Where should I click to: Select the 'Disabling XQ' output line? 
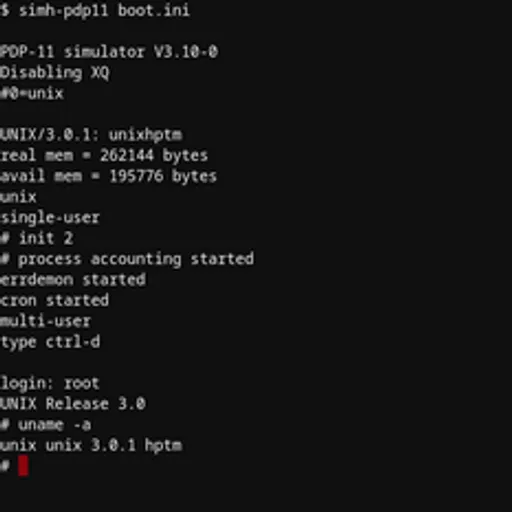[54, 73]
